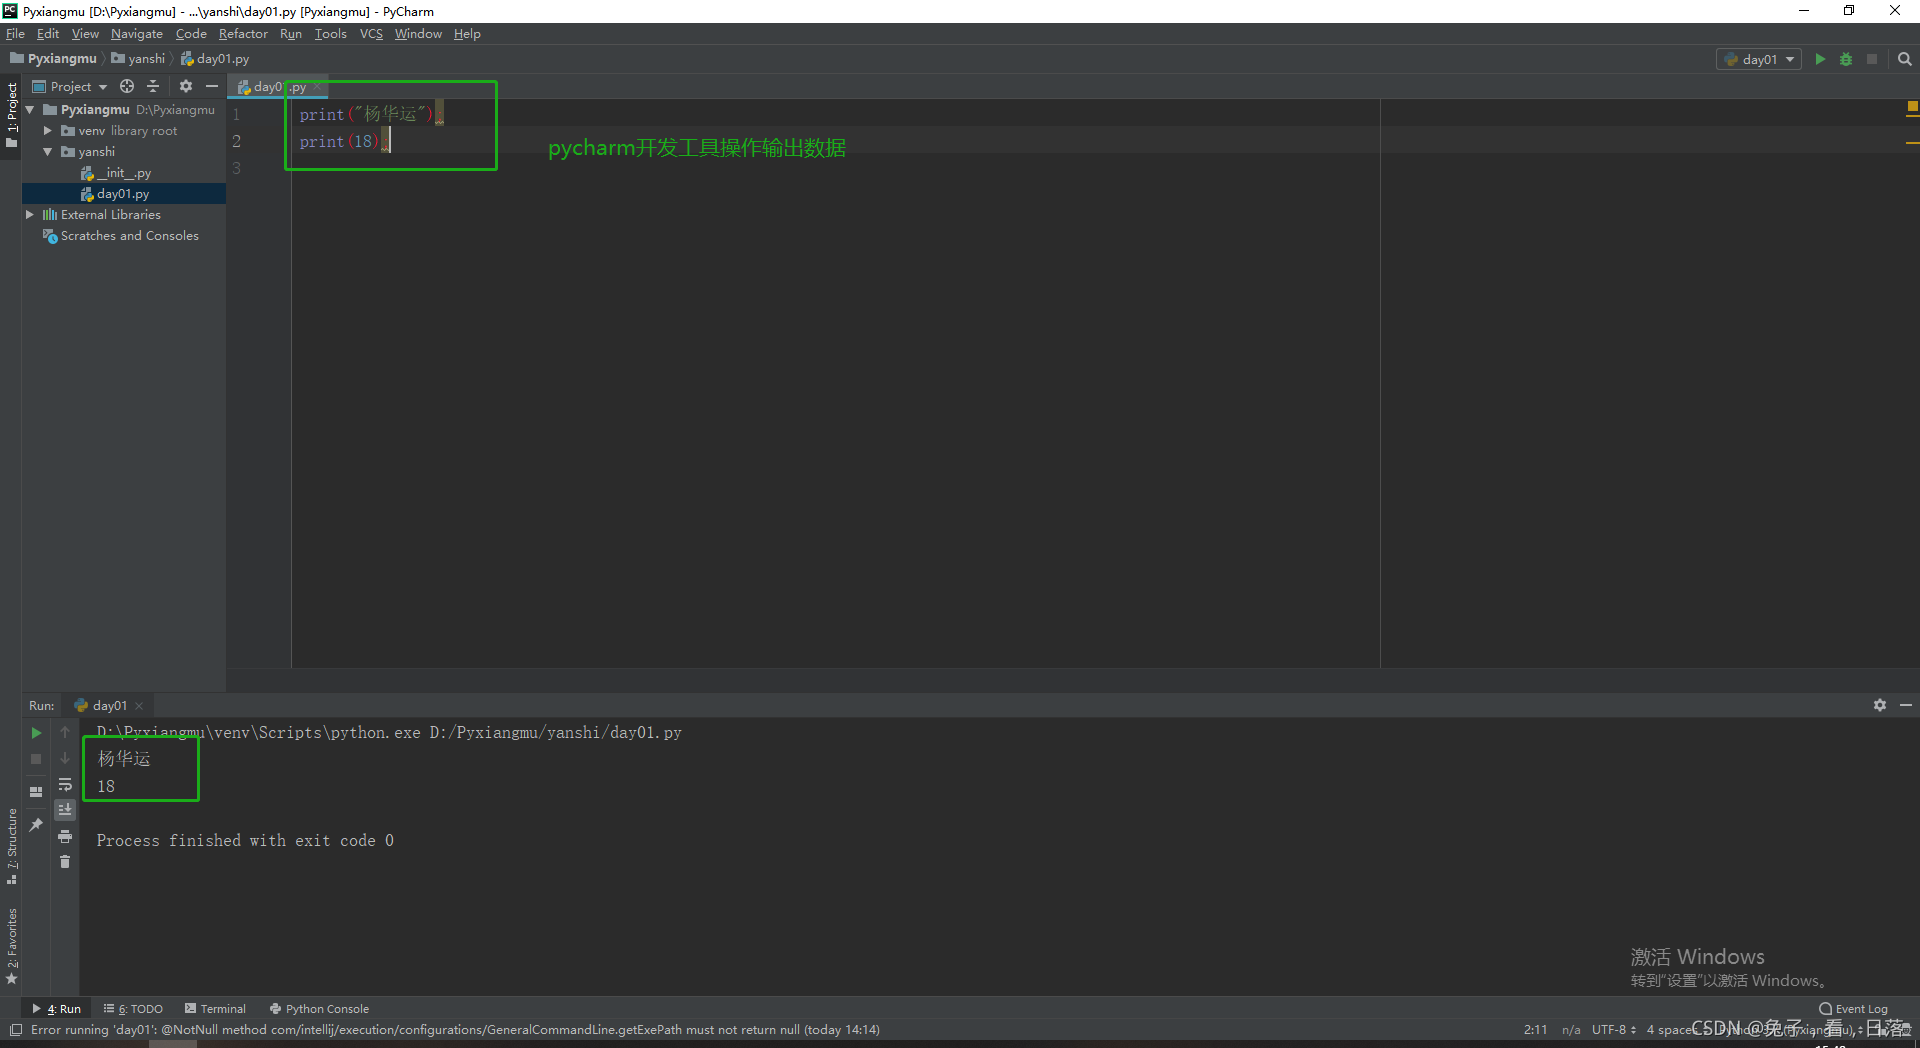Enable split layout in Run panel
The image size is (1920, 1048).
point(36,790)
